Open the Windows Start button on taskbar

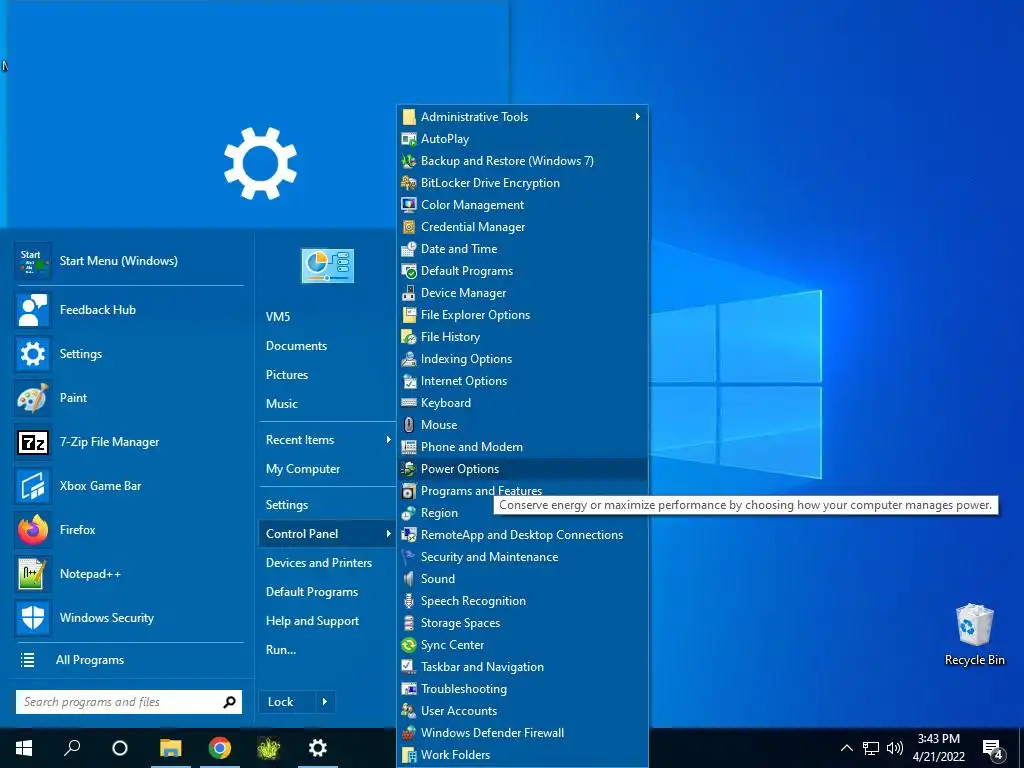24,748
